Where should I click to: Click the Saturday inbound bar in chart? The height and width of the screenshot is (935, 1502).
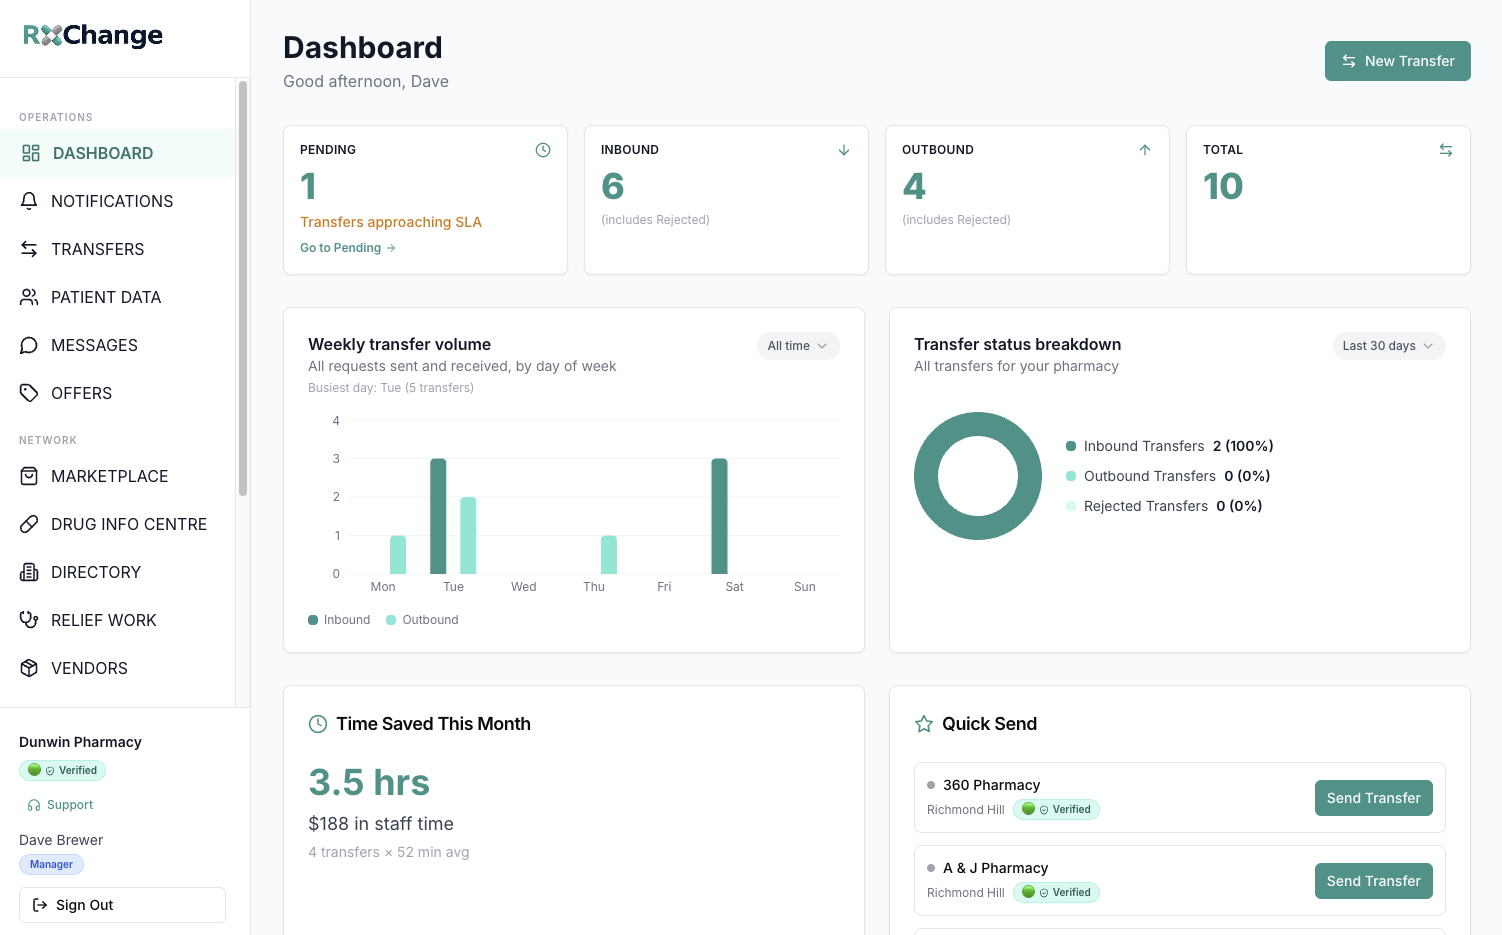click(x=719, y=516)
